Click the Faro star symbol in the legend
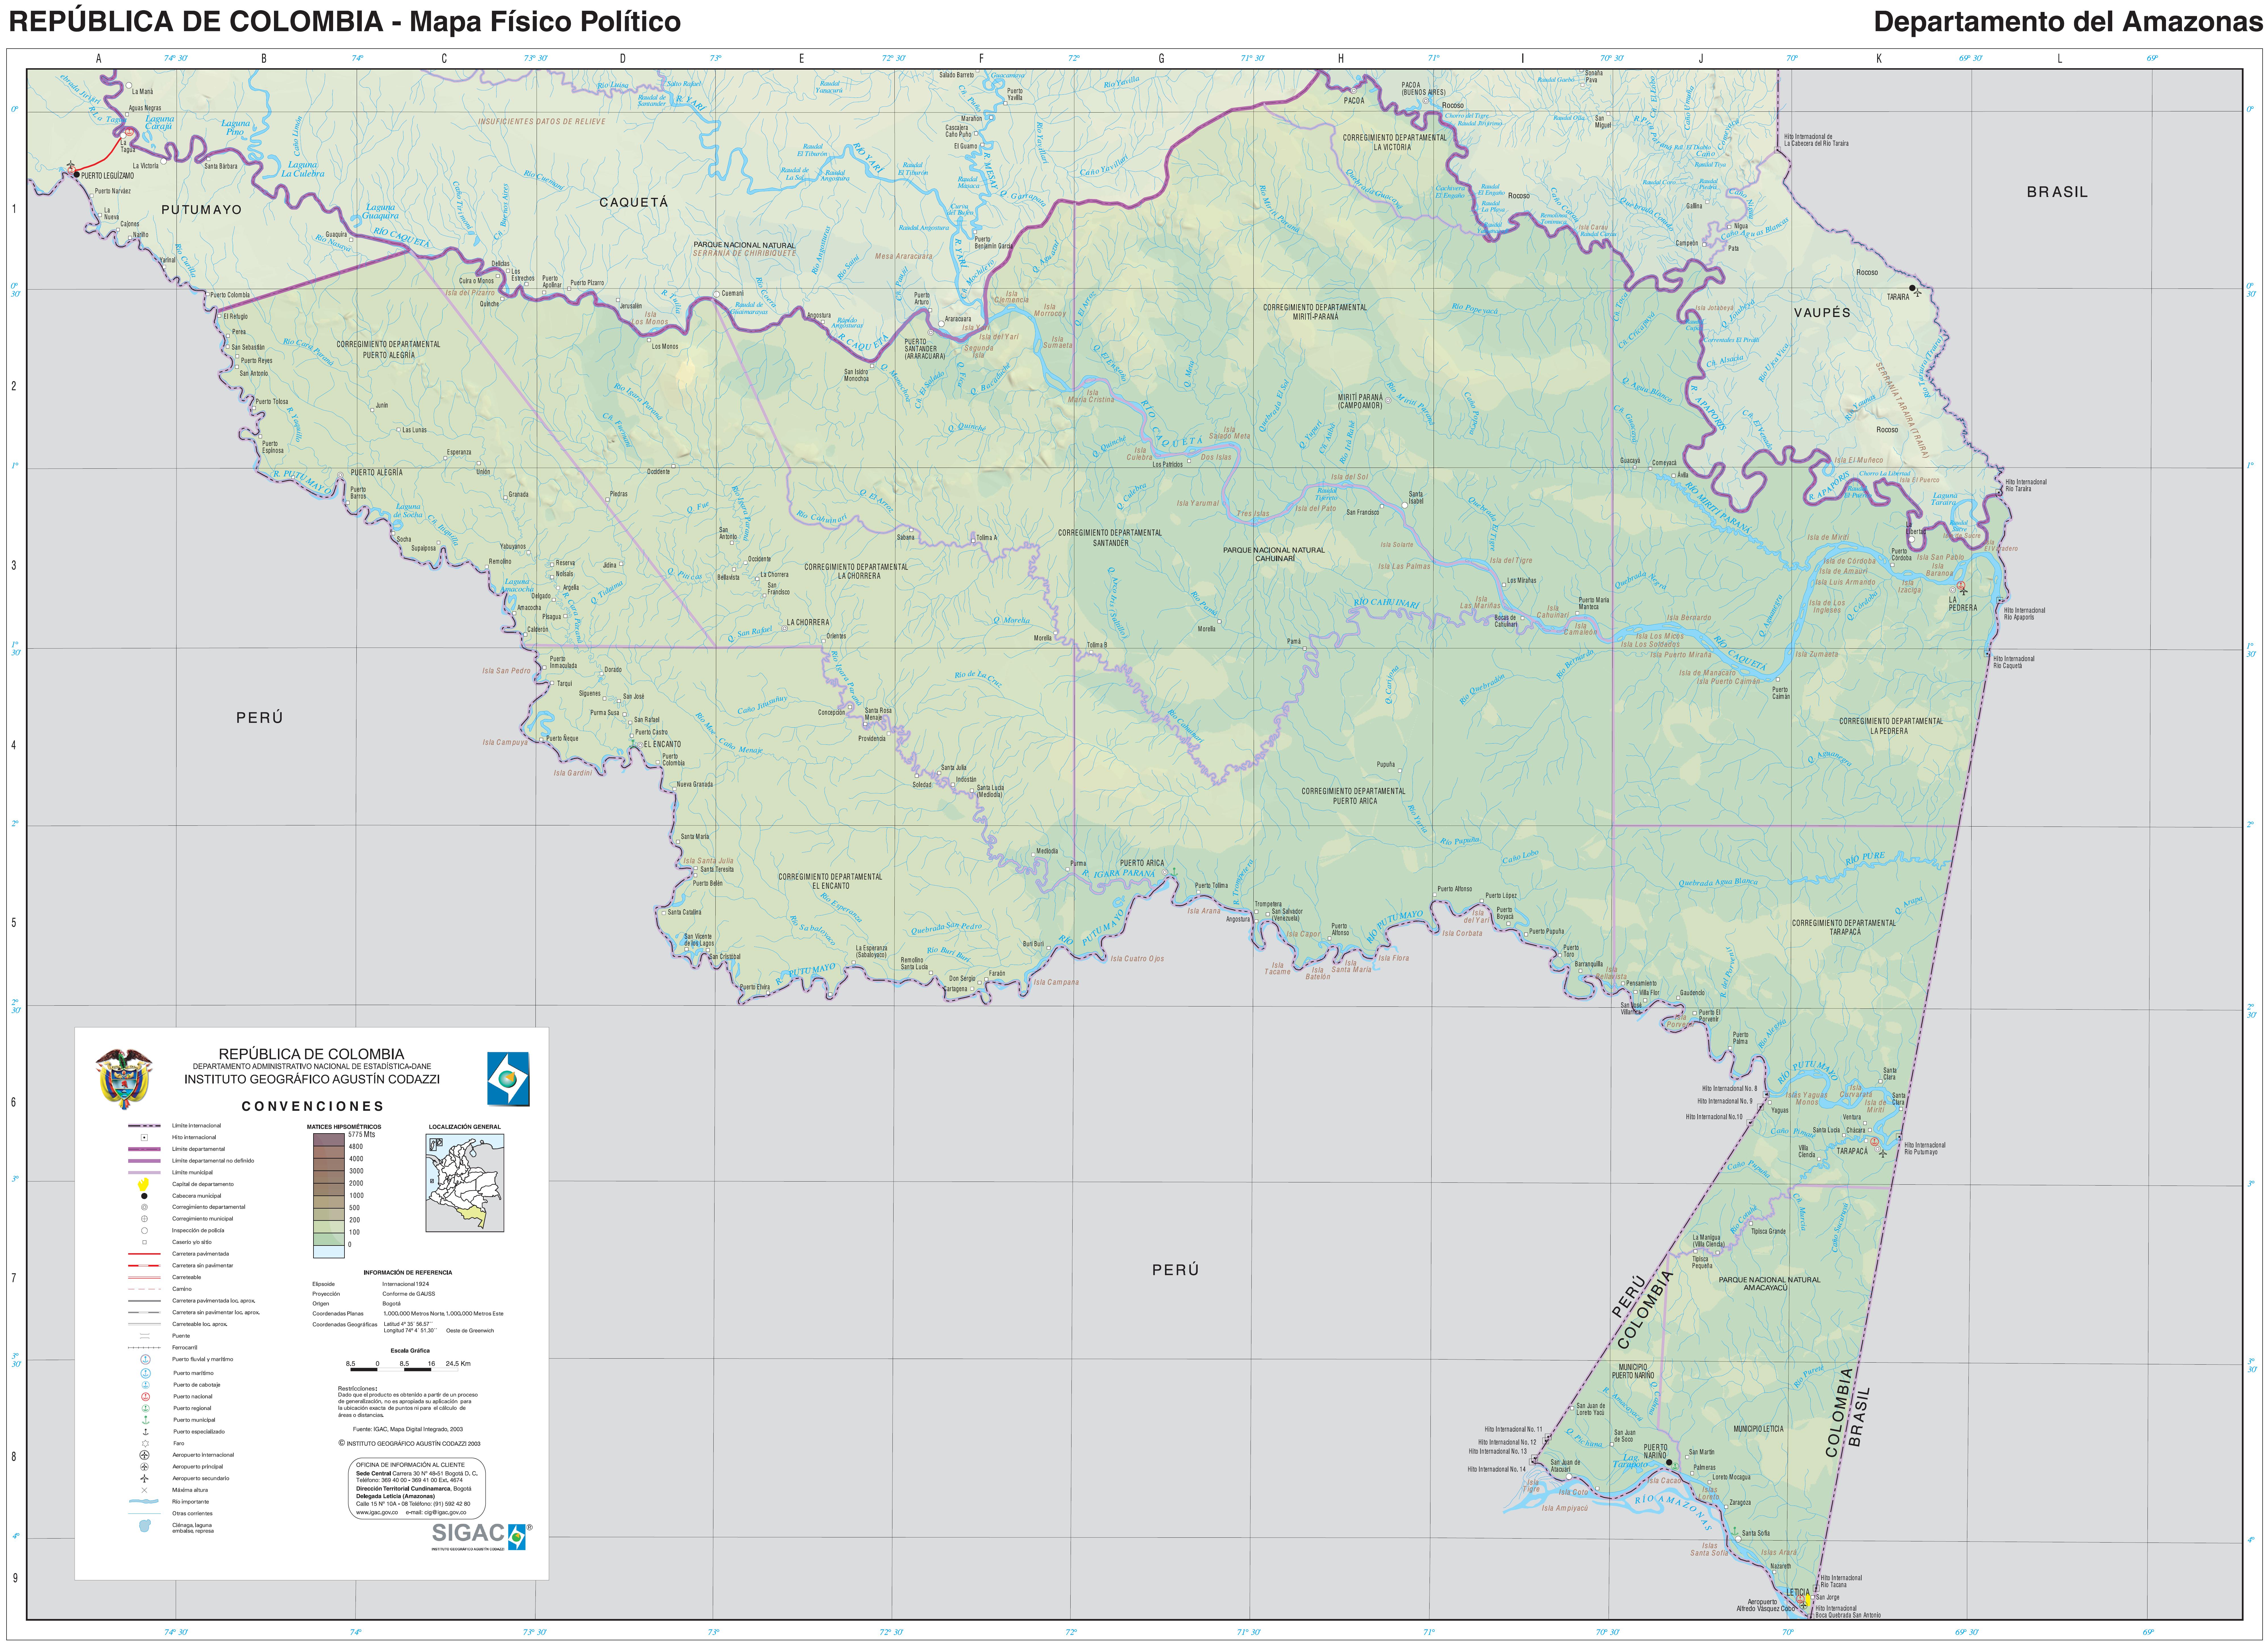Viewport: 2268px width, 1644px height. coord(145,1443)
